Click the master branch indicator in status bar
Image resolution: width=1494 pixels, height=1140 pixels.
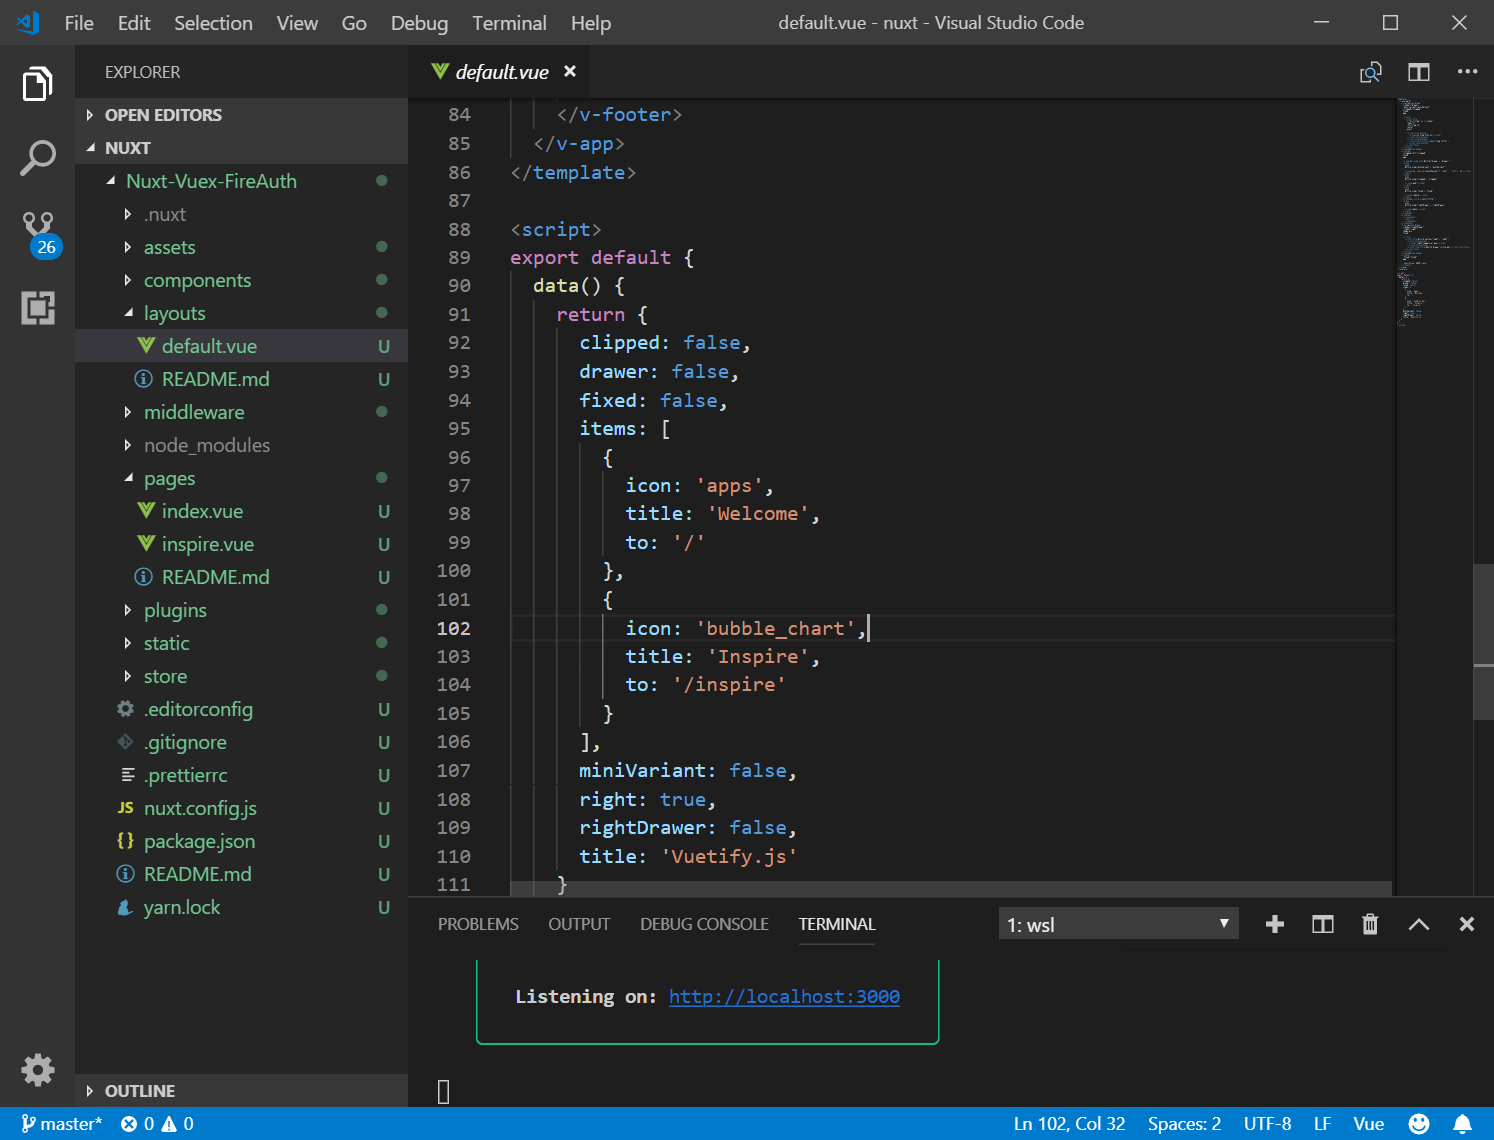62,1124
